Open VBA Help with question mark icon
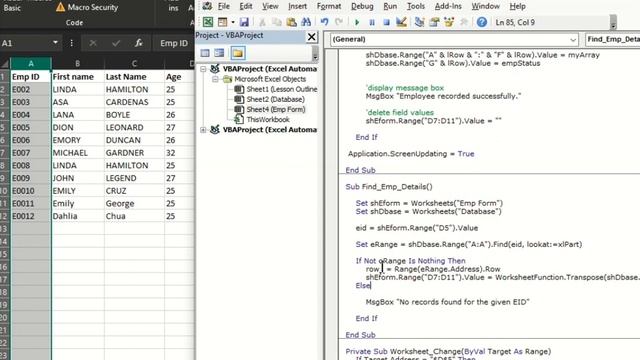Screen dimensions: 640x360 482,22
